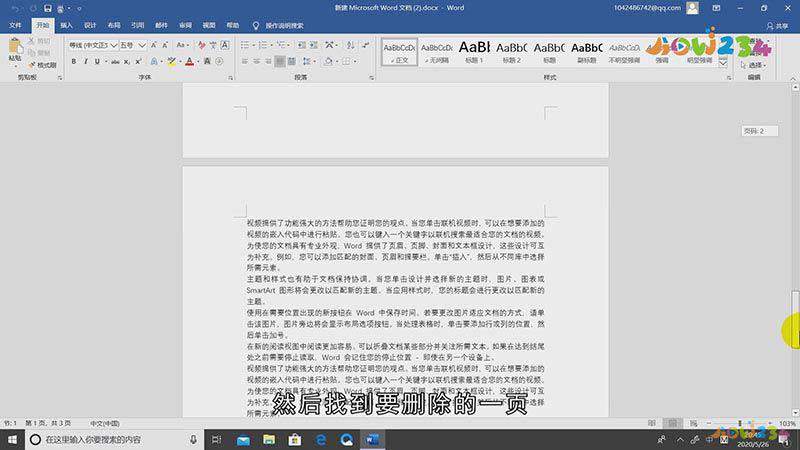Click the Show/Hide paragraph marks icon
The image size is (800, 450).
[x=366, y=45]
